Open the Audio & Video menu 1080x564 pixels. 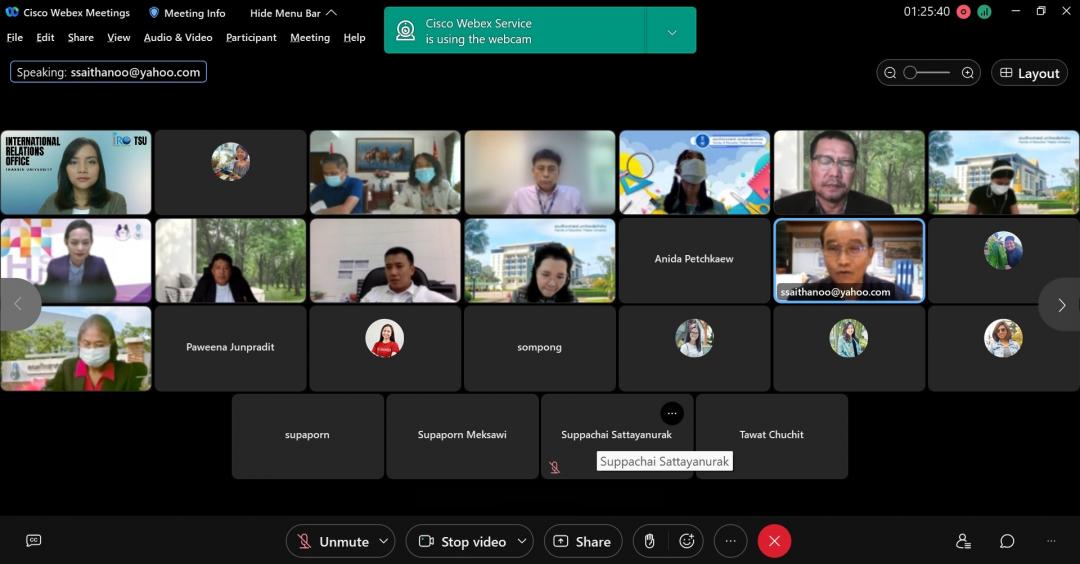[178, 37]
